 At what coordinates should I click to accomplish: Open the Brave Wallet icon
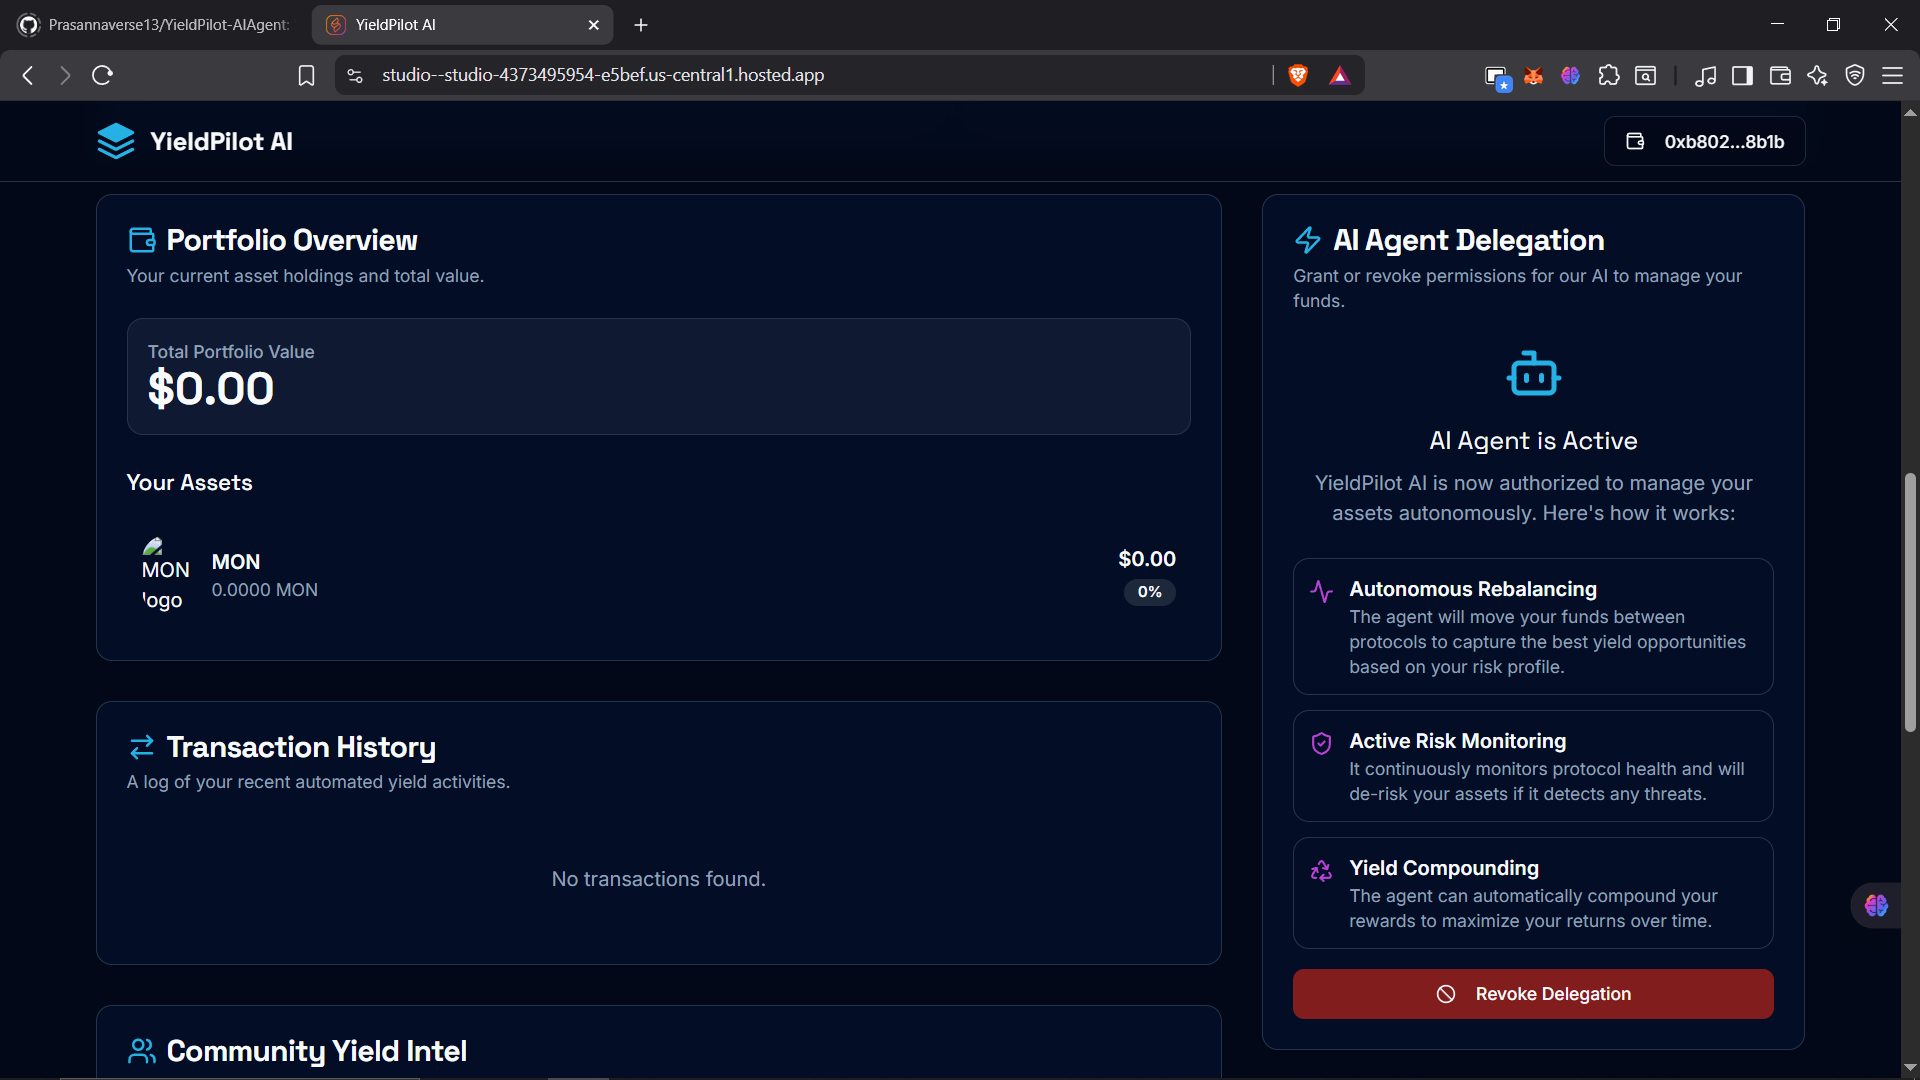(1780, 75)
